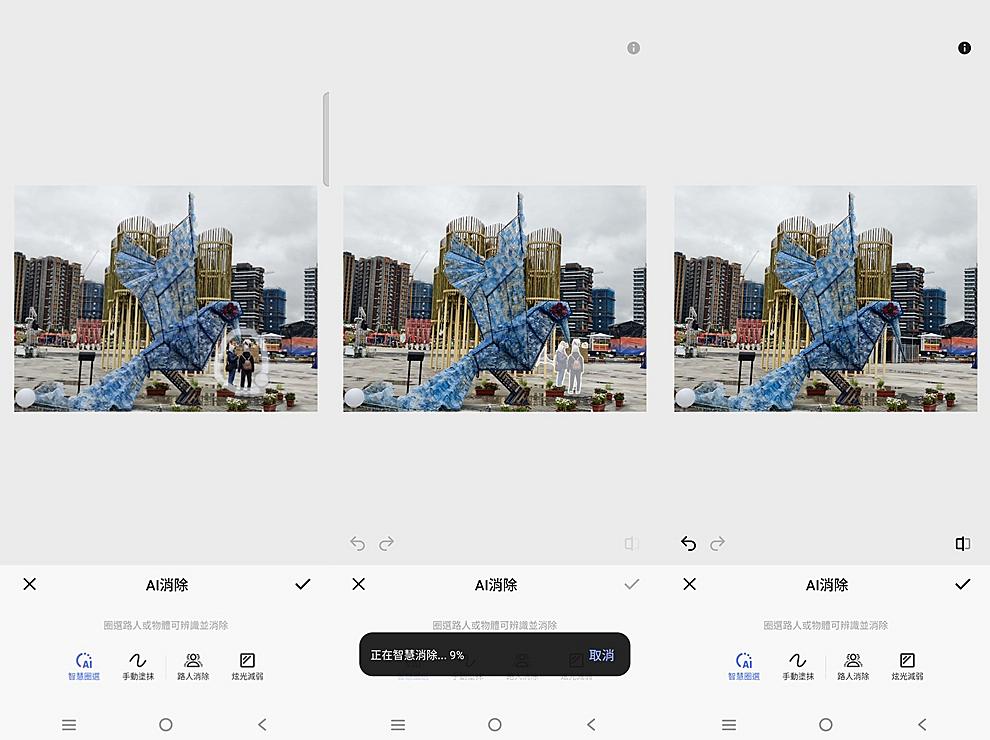The width and height of the screenshot is (990, 740).
Task: Close AI消除 with X in left screen
Action: point(30,584)
